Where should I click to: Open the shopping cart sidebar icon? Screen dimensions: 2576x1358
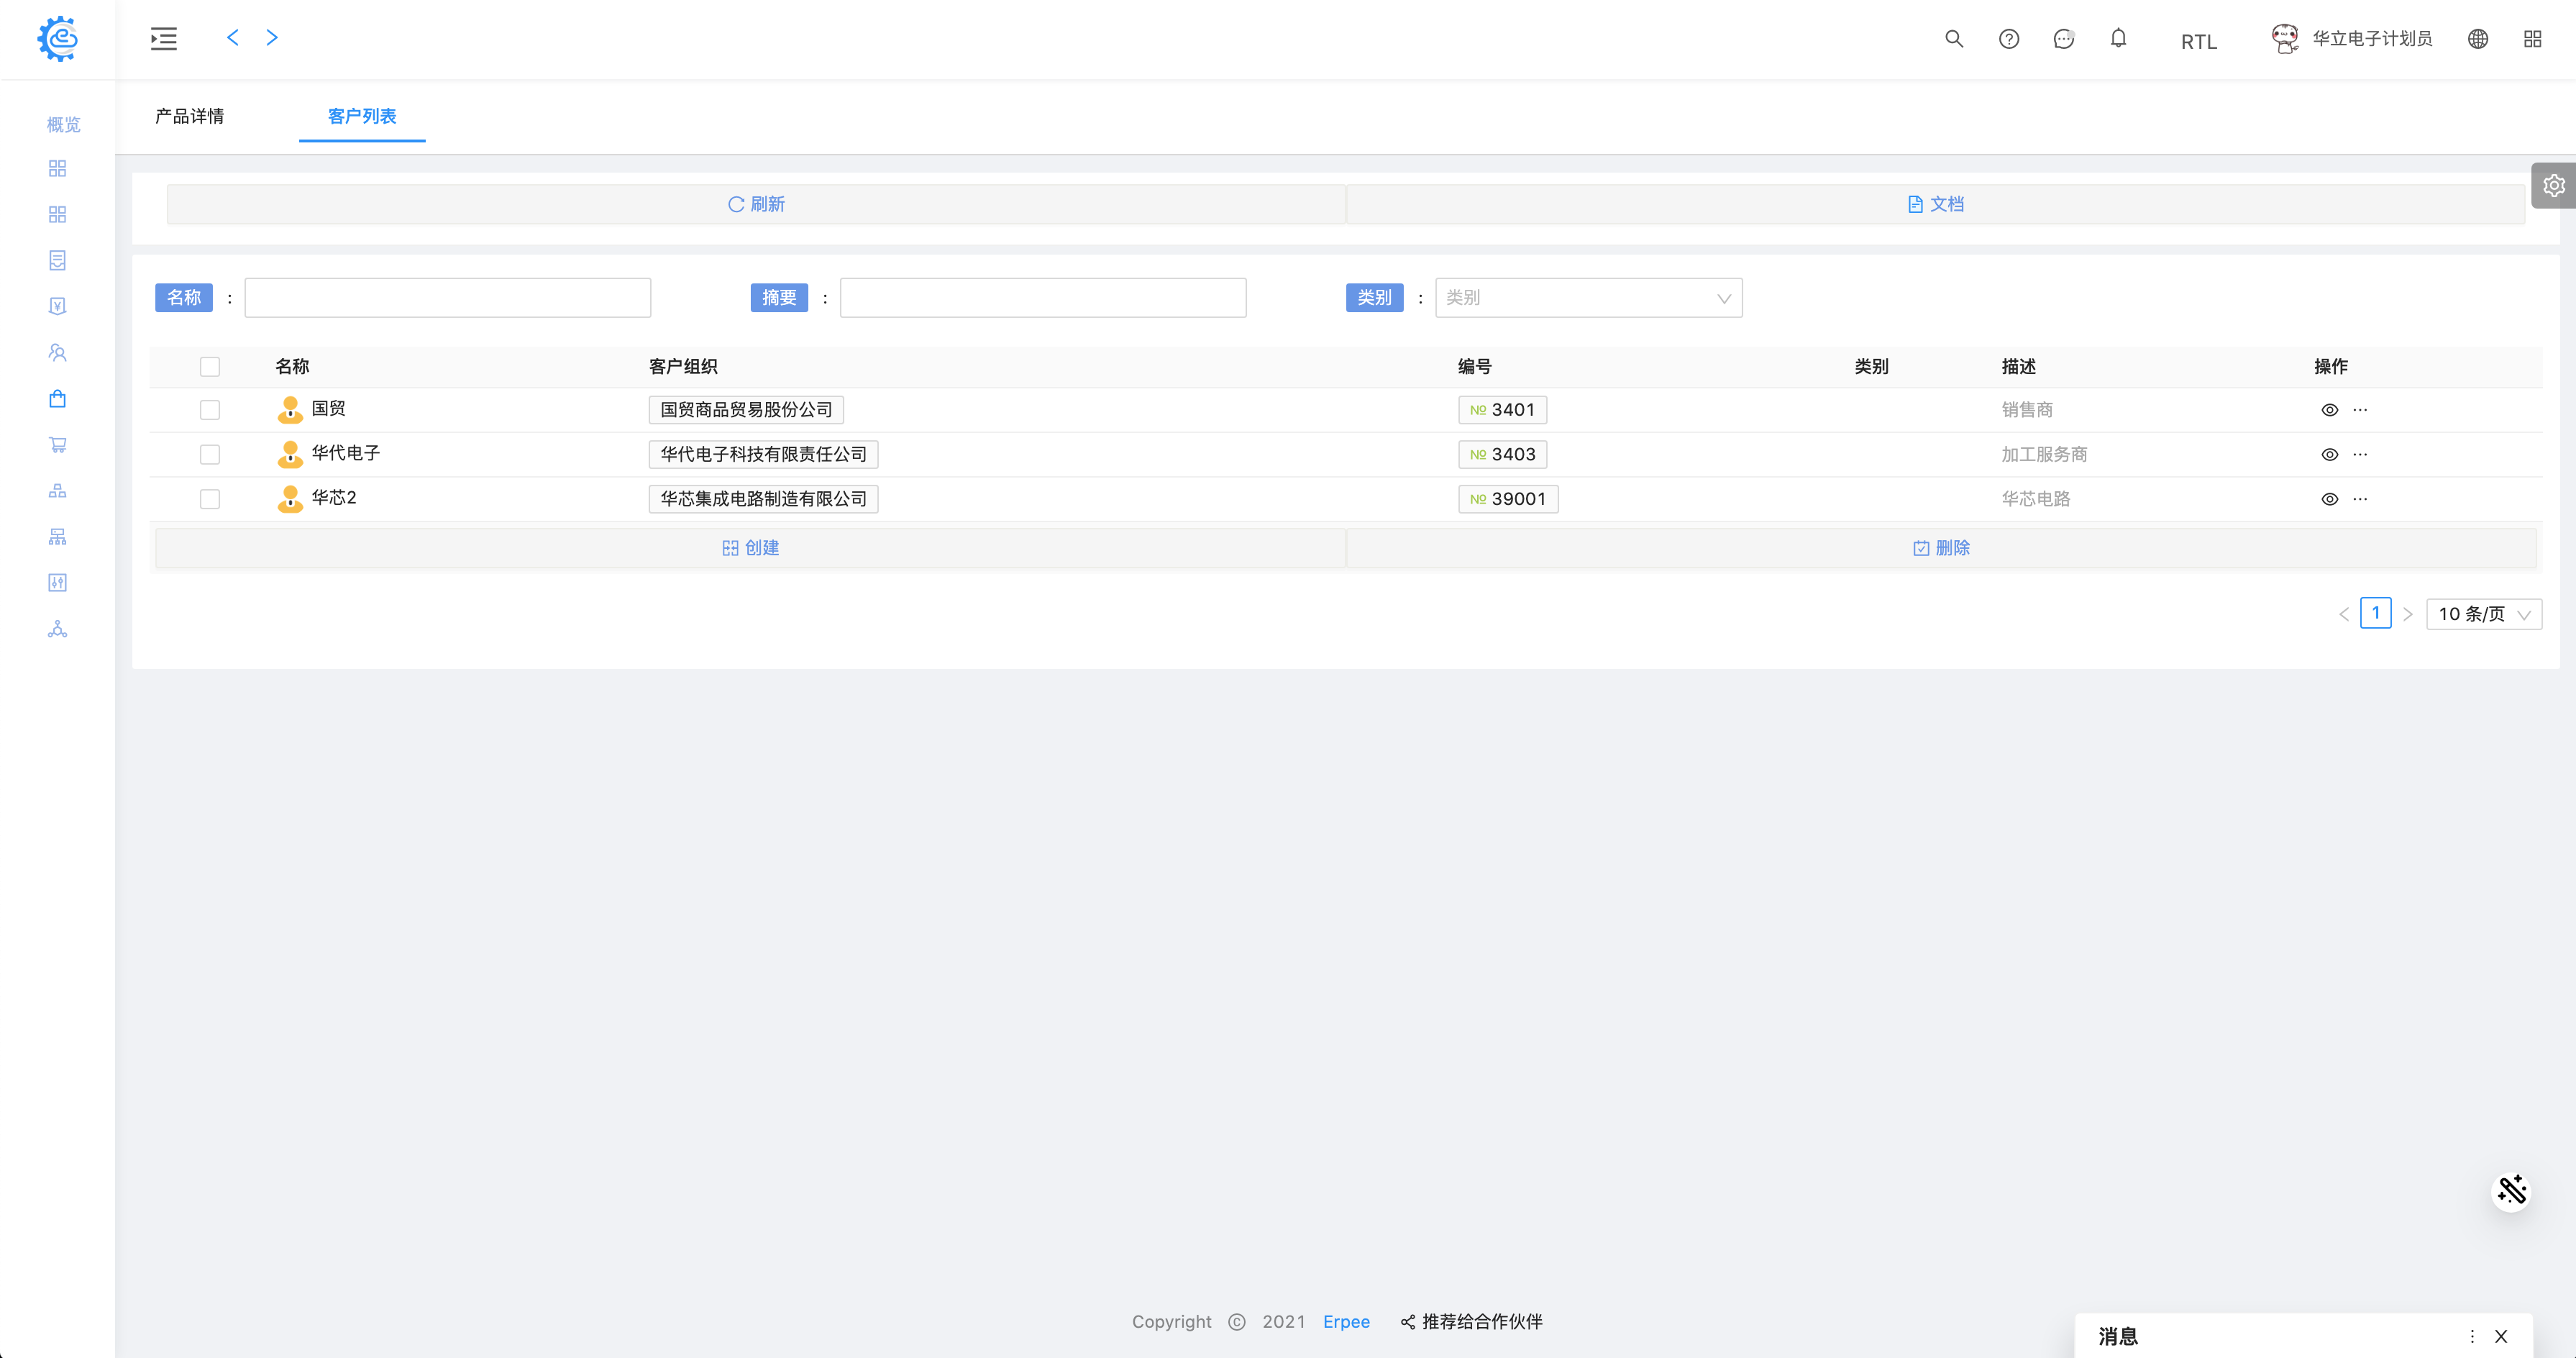pos(57,445)
